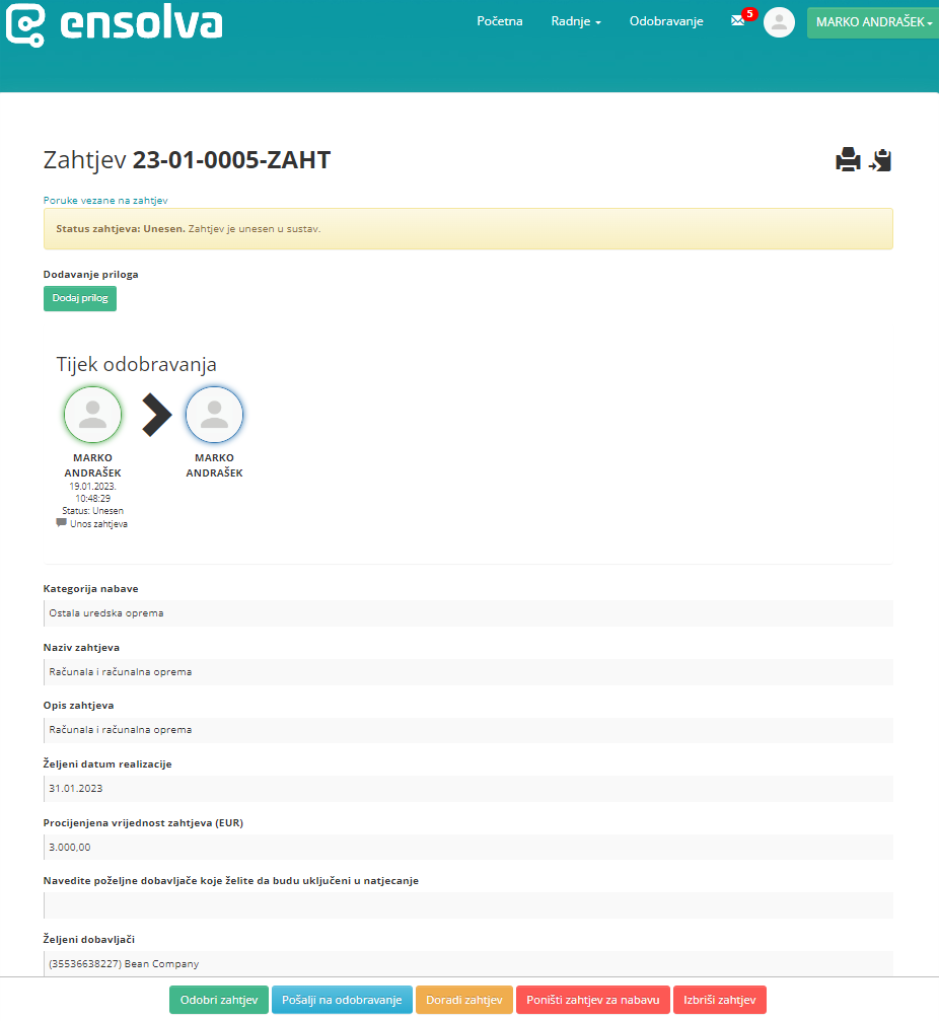This screenshot has height=1021, width=939.
Task: Open the Poruke vezane na zahtjev link
Action: (x=105, y=200)
